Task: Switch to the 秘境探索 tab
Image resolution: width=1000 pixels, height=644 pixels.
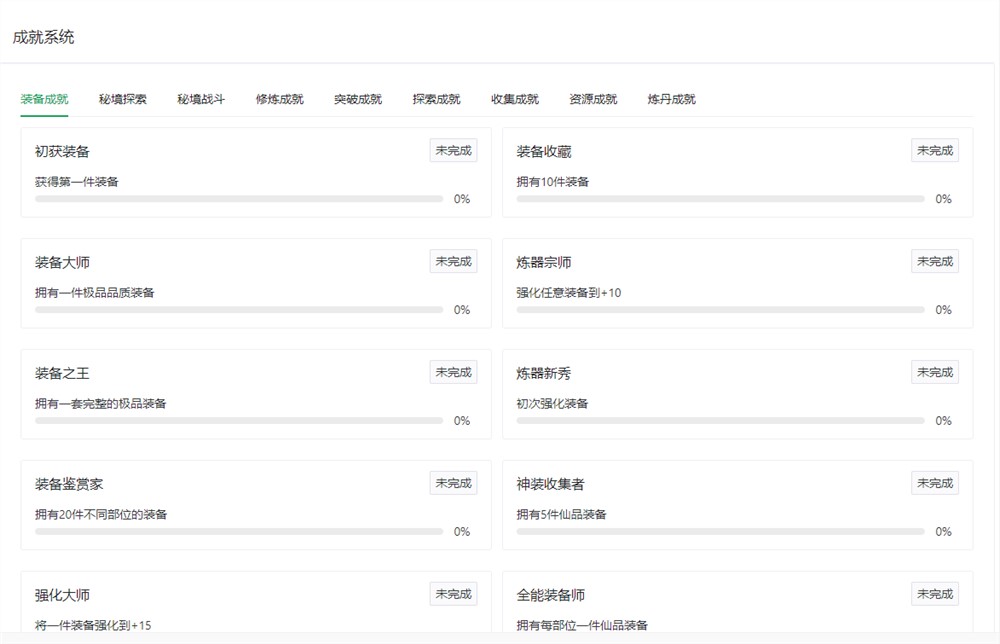Action: (122, 99)
